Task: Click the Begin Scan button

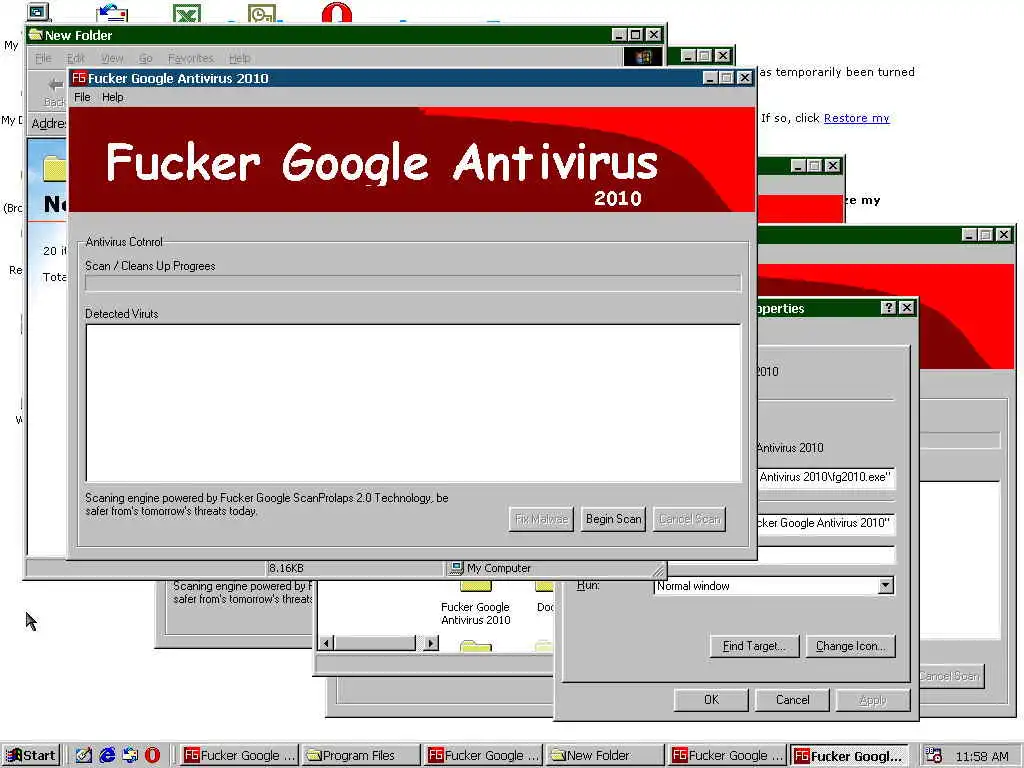Action: tap(613, 519)
